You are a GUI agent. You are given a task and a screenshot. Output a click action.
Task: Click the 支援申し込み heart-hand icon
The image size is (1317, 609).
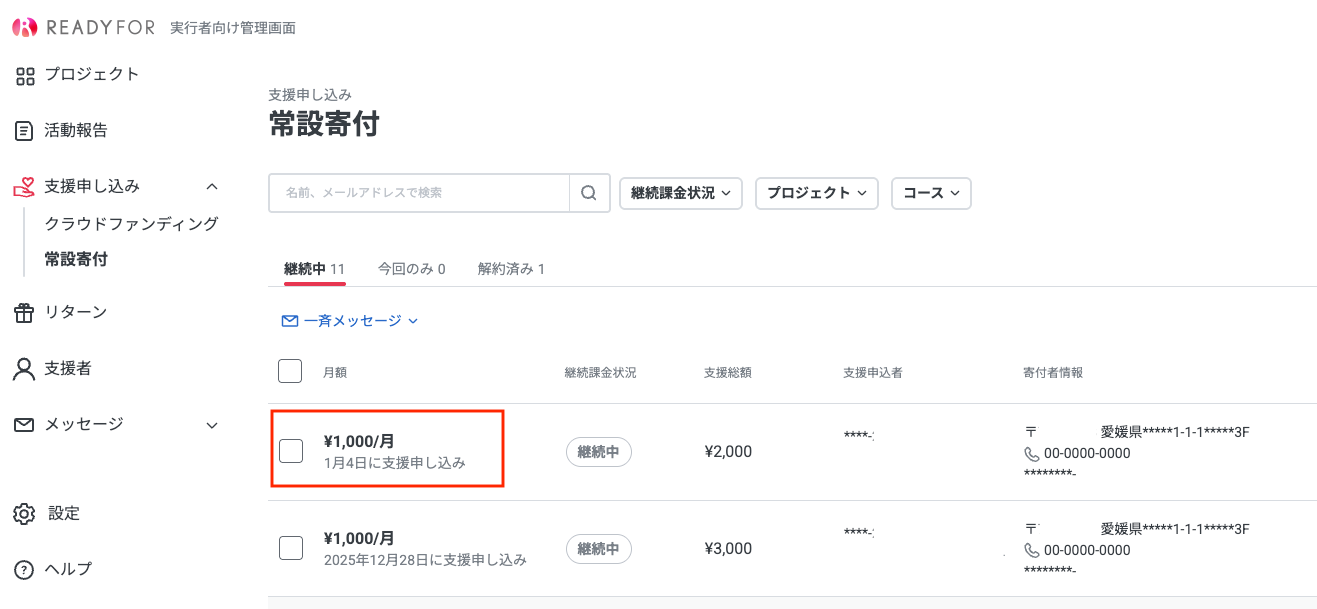(25, 187)
